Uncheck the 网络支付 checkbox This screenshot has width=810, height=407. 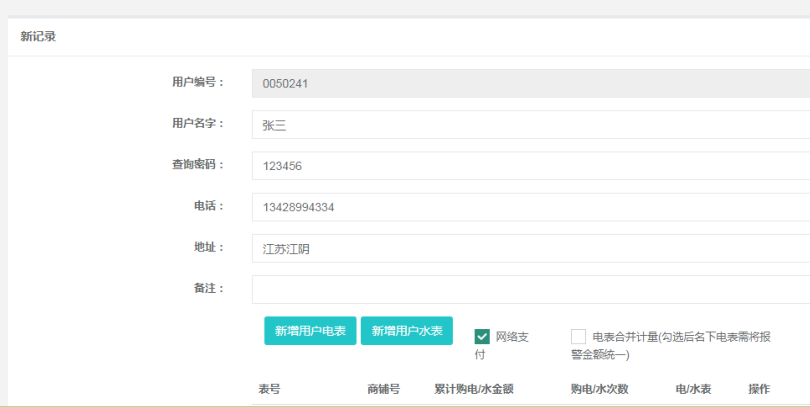click(482, 337)
